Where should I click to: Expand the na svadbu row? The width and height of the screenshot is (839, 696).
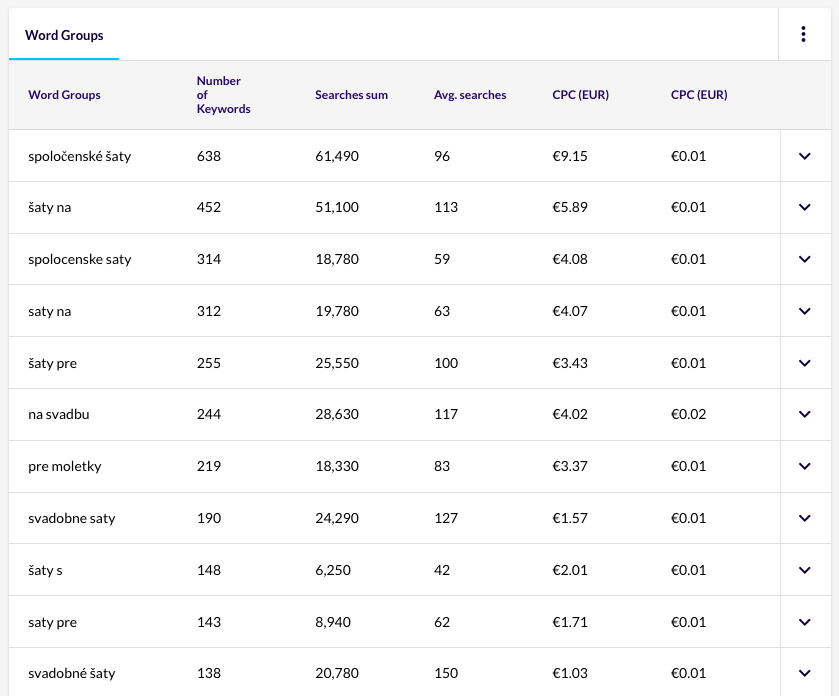coord(805,414)
